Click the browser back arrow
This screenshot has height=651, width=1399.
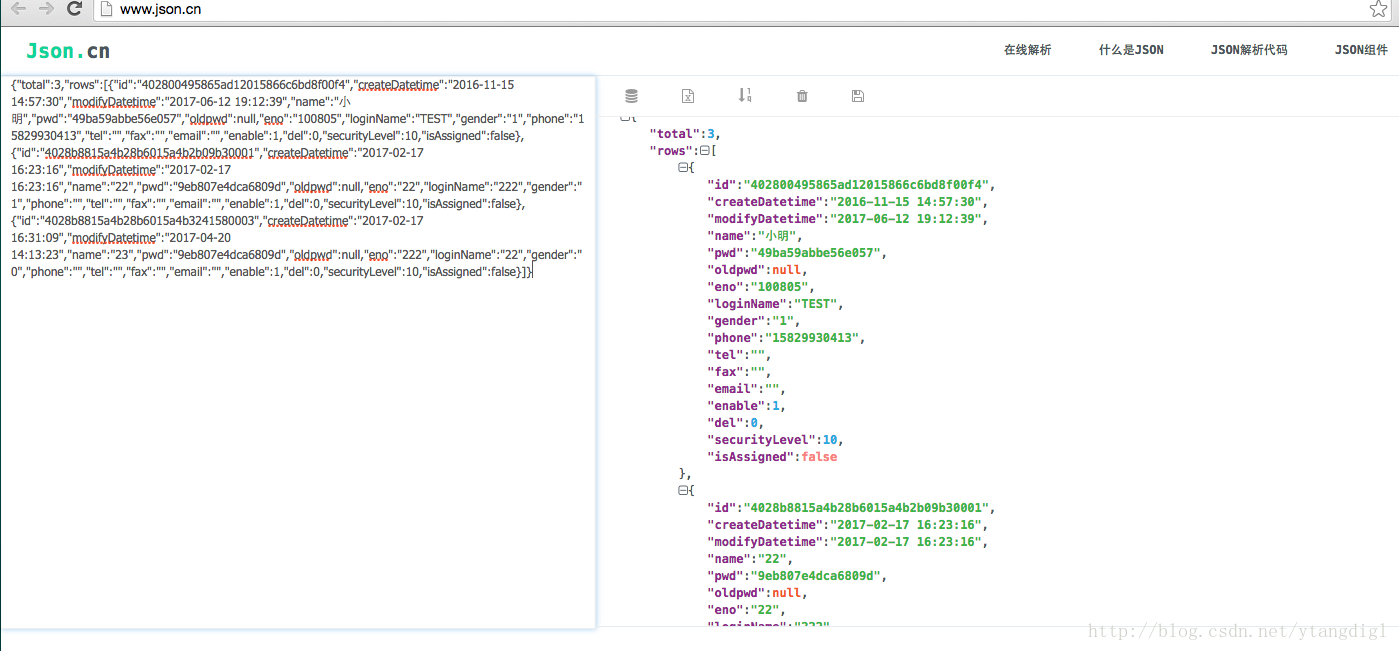(x=18, y=9)
